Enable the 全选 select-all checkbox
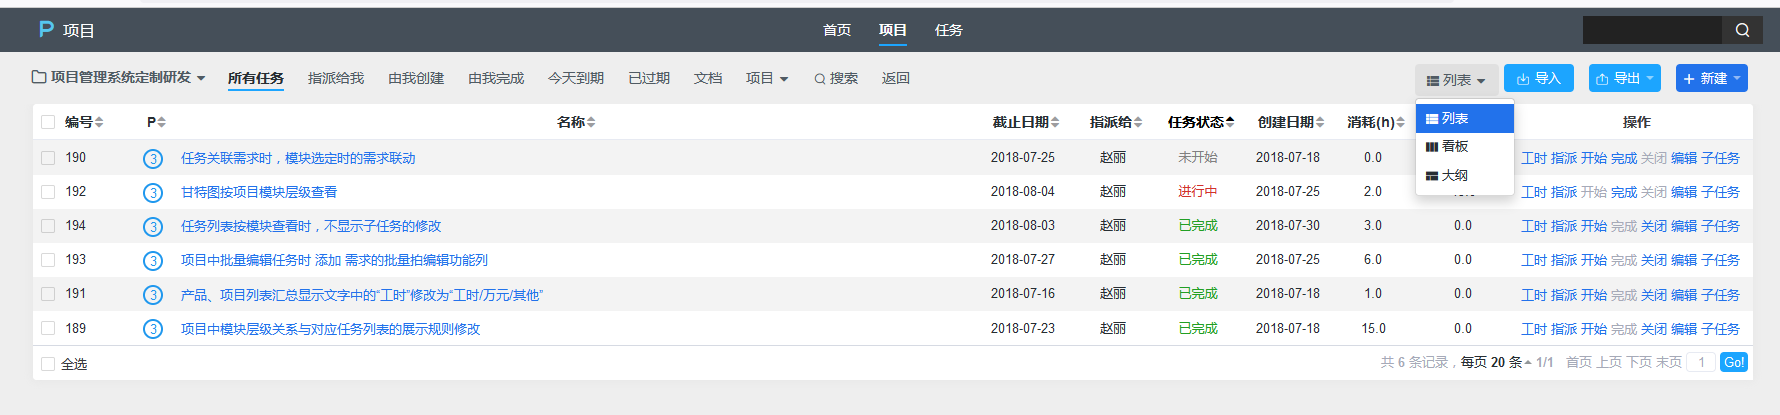This screenshot has height=415, width=1780. click(48, 364)
